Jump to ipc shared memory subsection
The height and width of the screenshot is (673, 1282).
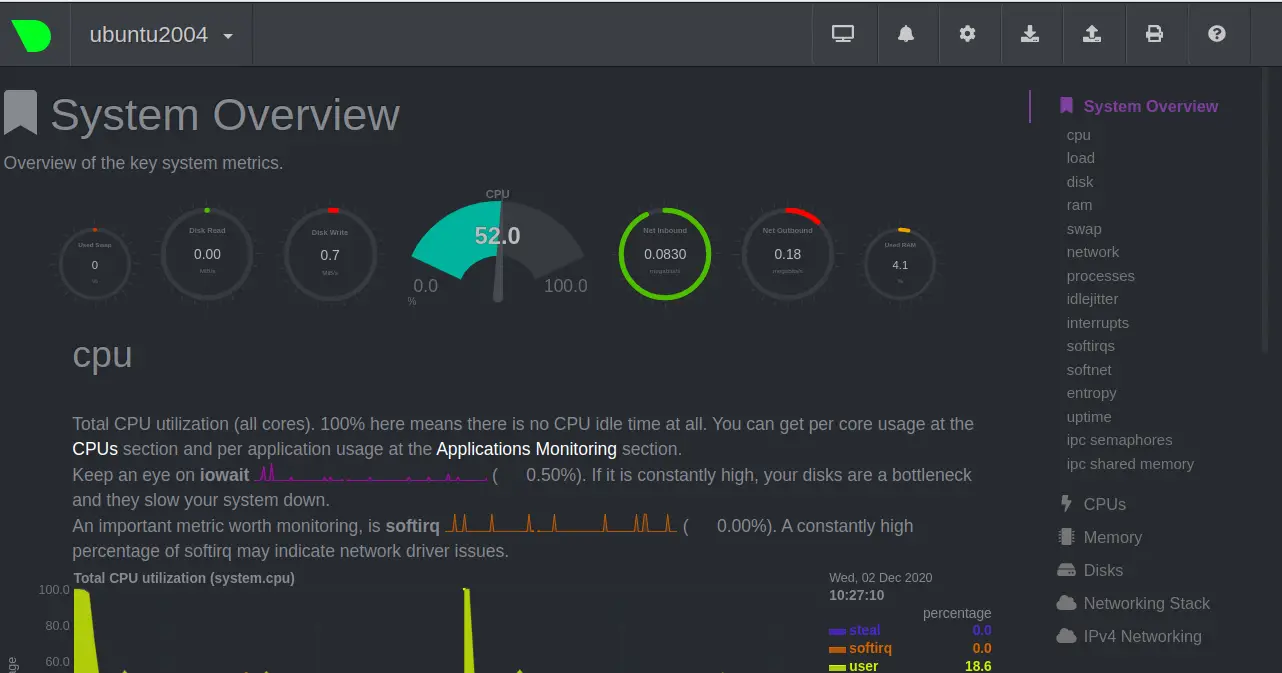click(1130, 464)
